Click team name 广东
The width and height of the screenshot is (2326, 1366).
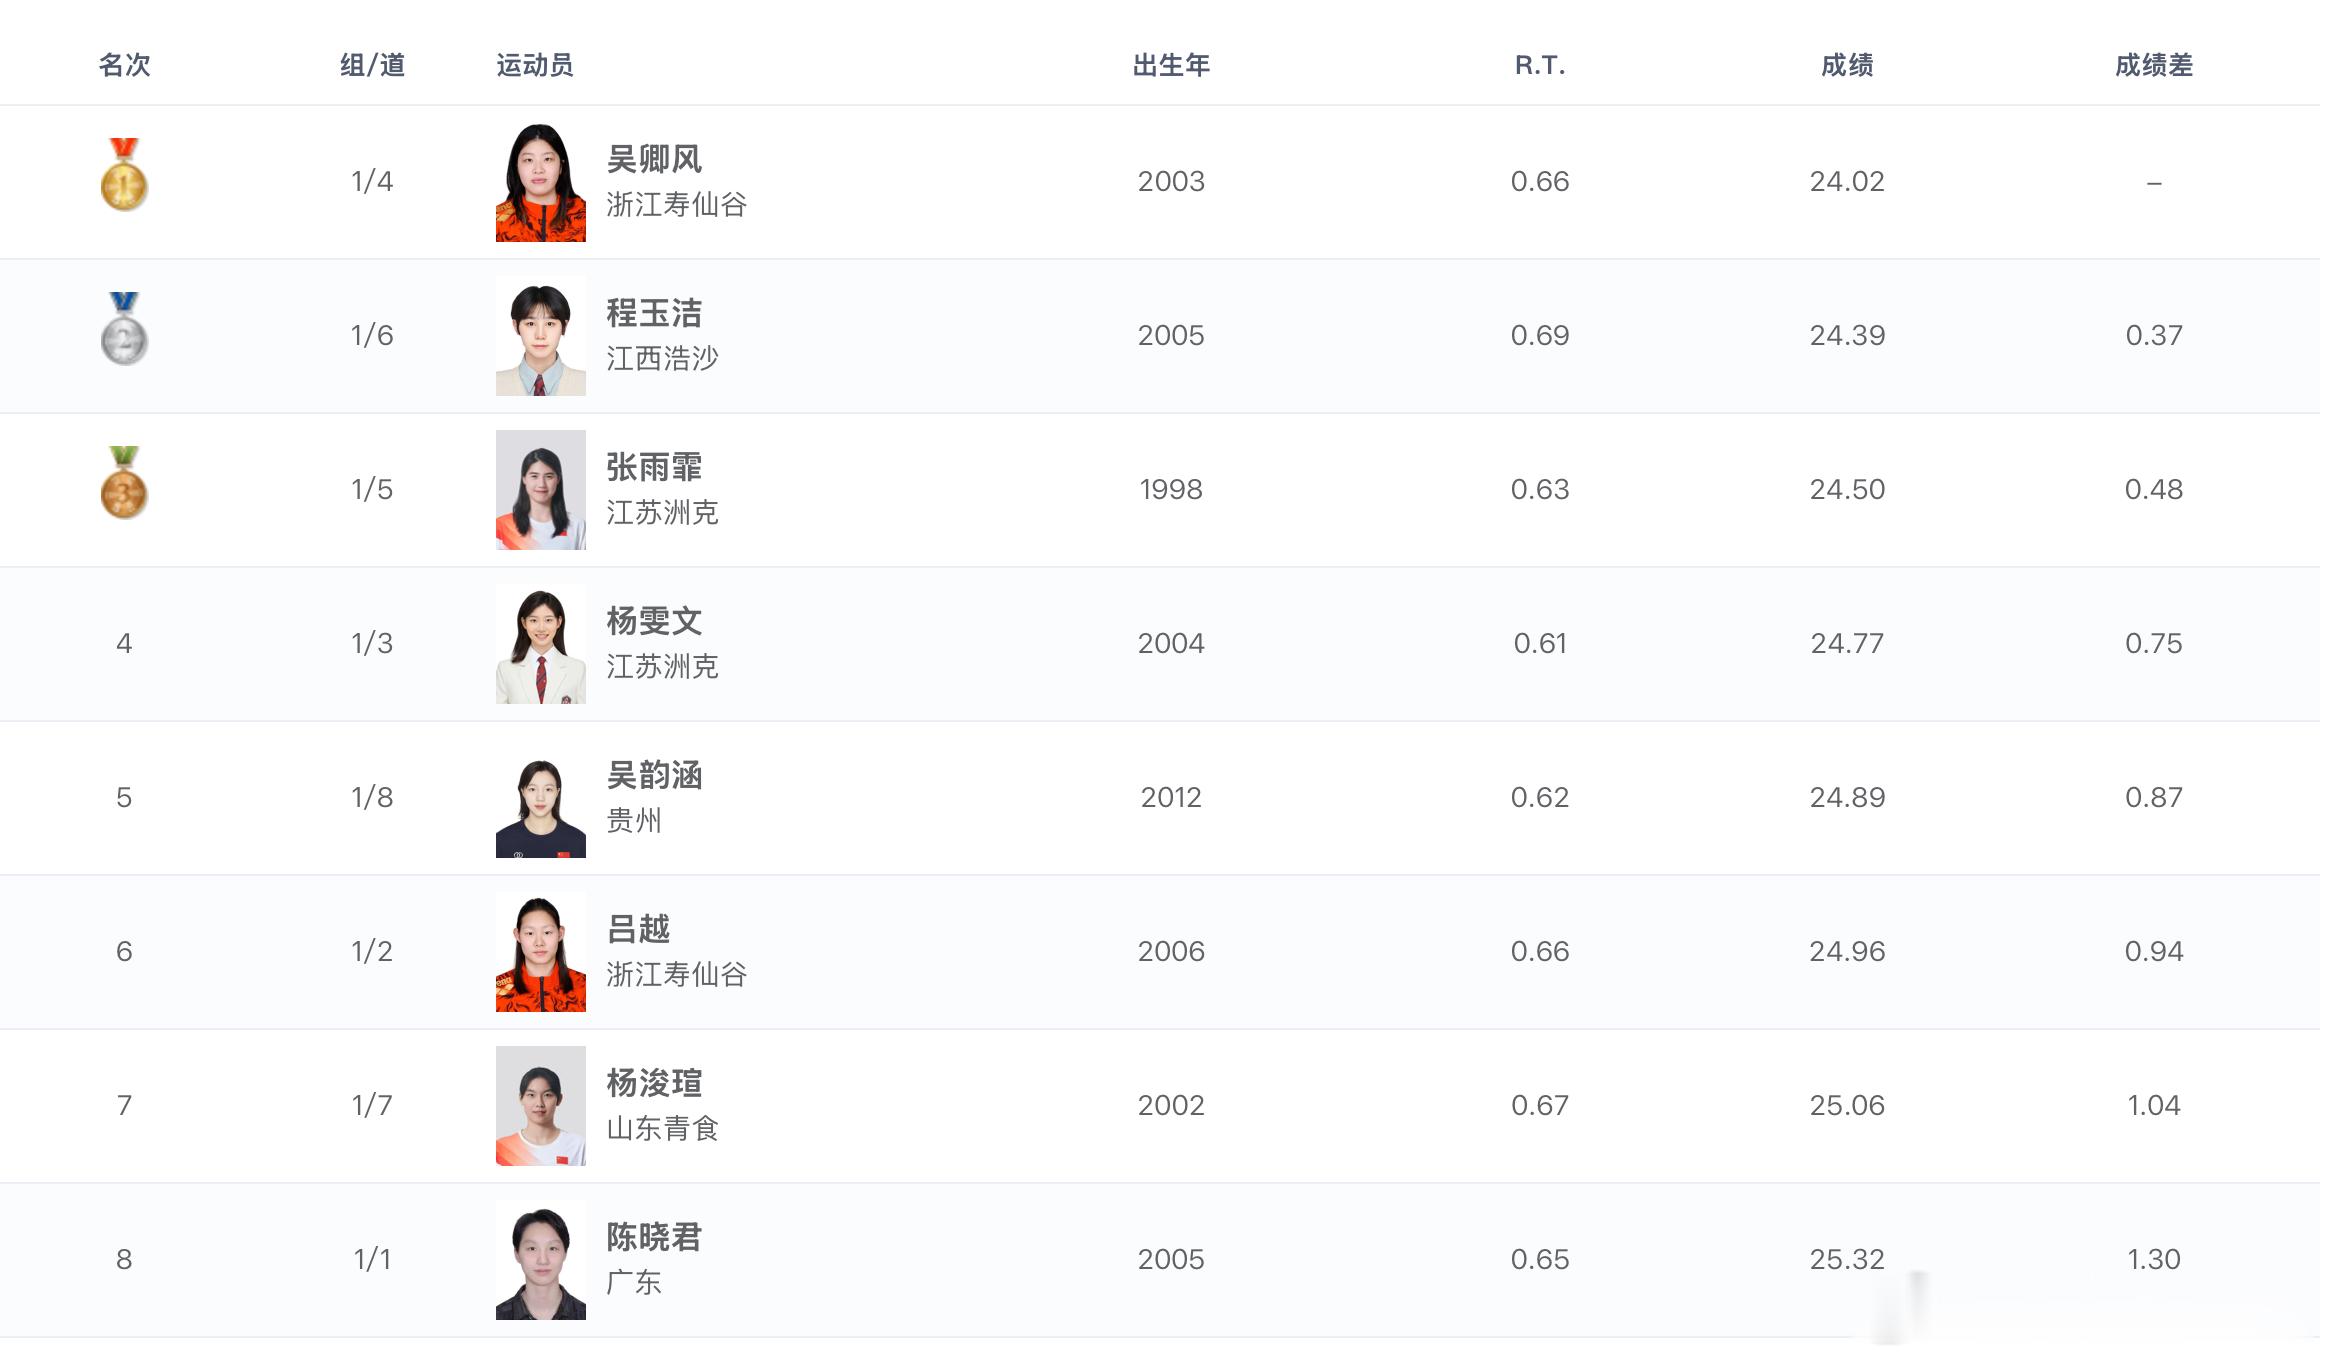(x=634, y=1283)
